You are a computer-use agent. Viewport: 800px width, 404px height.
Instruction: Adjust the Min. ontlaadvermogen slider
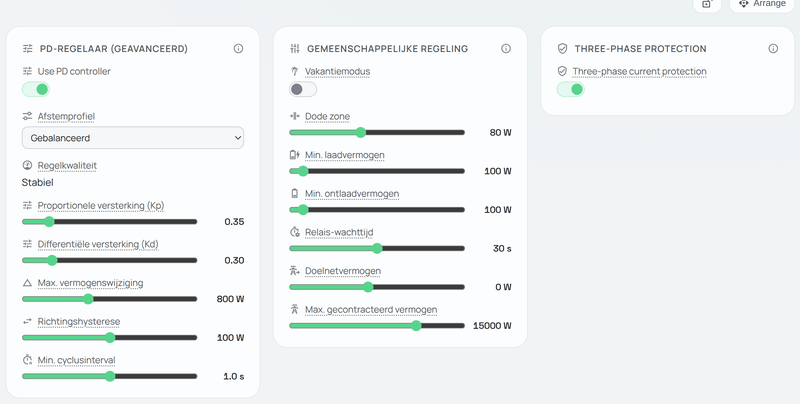click(x=377, y=210)
